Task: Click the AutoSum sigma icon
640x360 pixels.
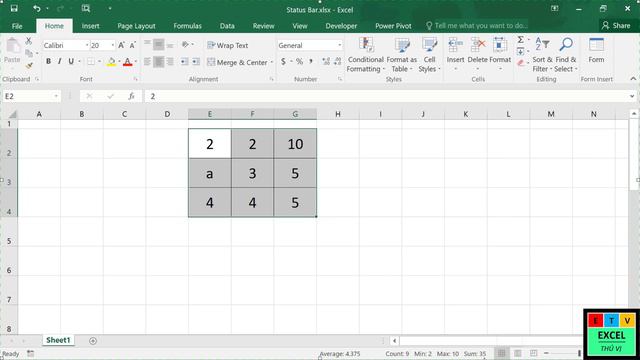Action: (x=520, y=40)
